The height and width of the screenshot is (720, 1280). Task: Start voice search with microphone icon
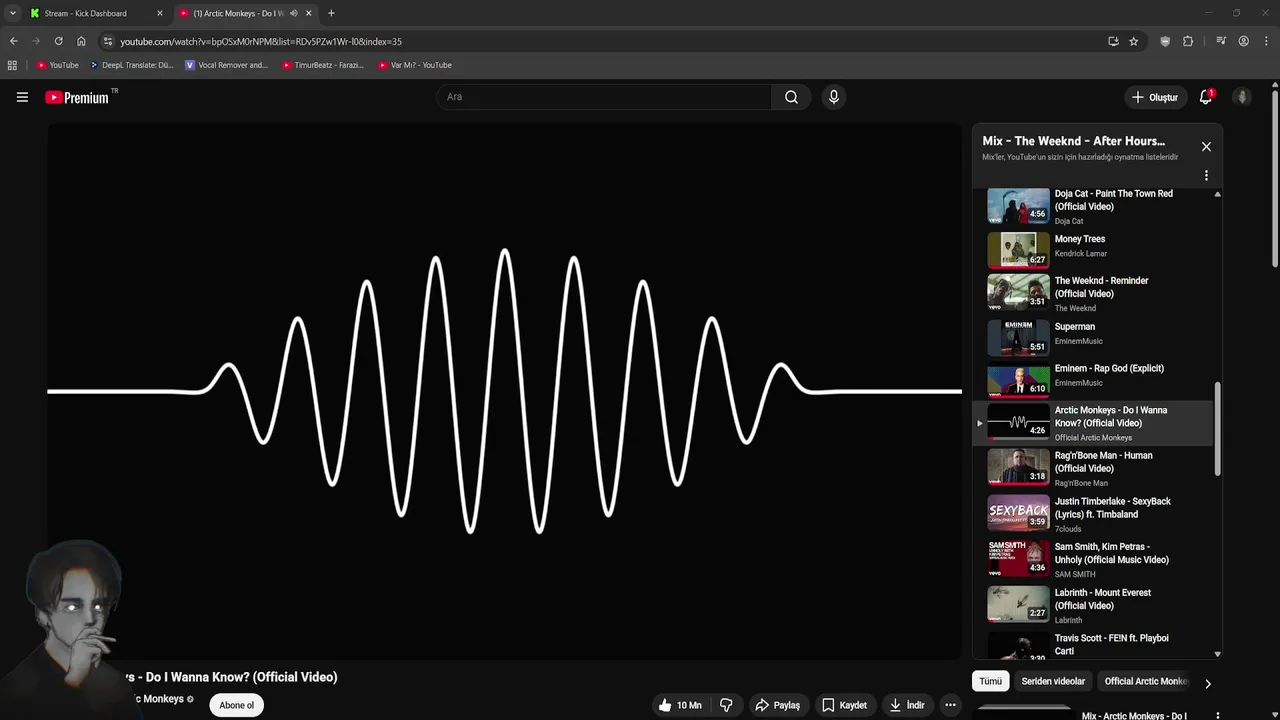point(833,97)
